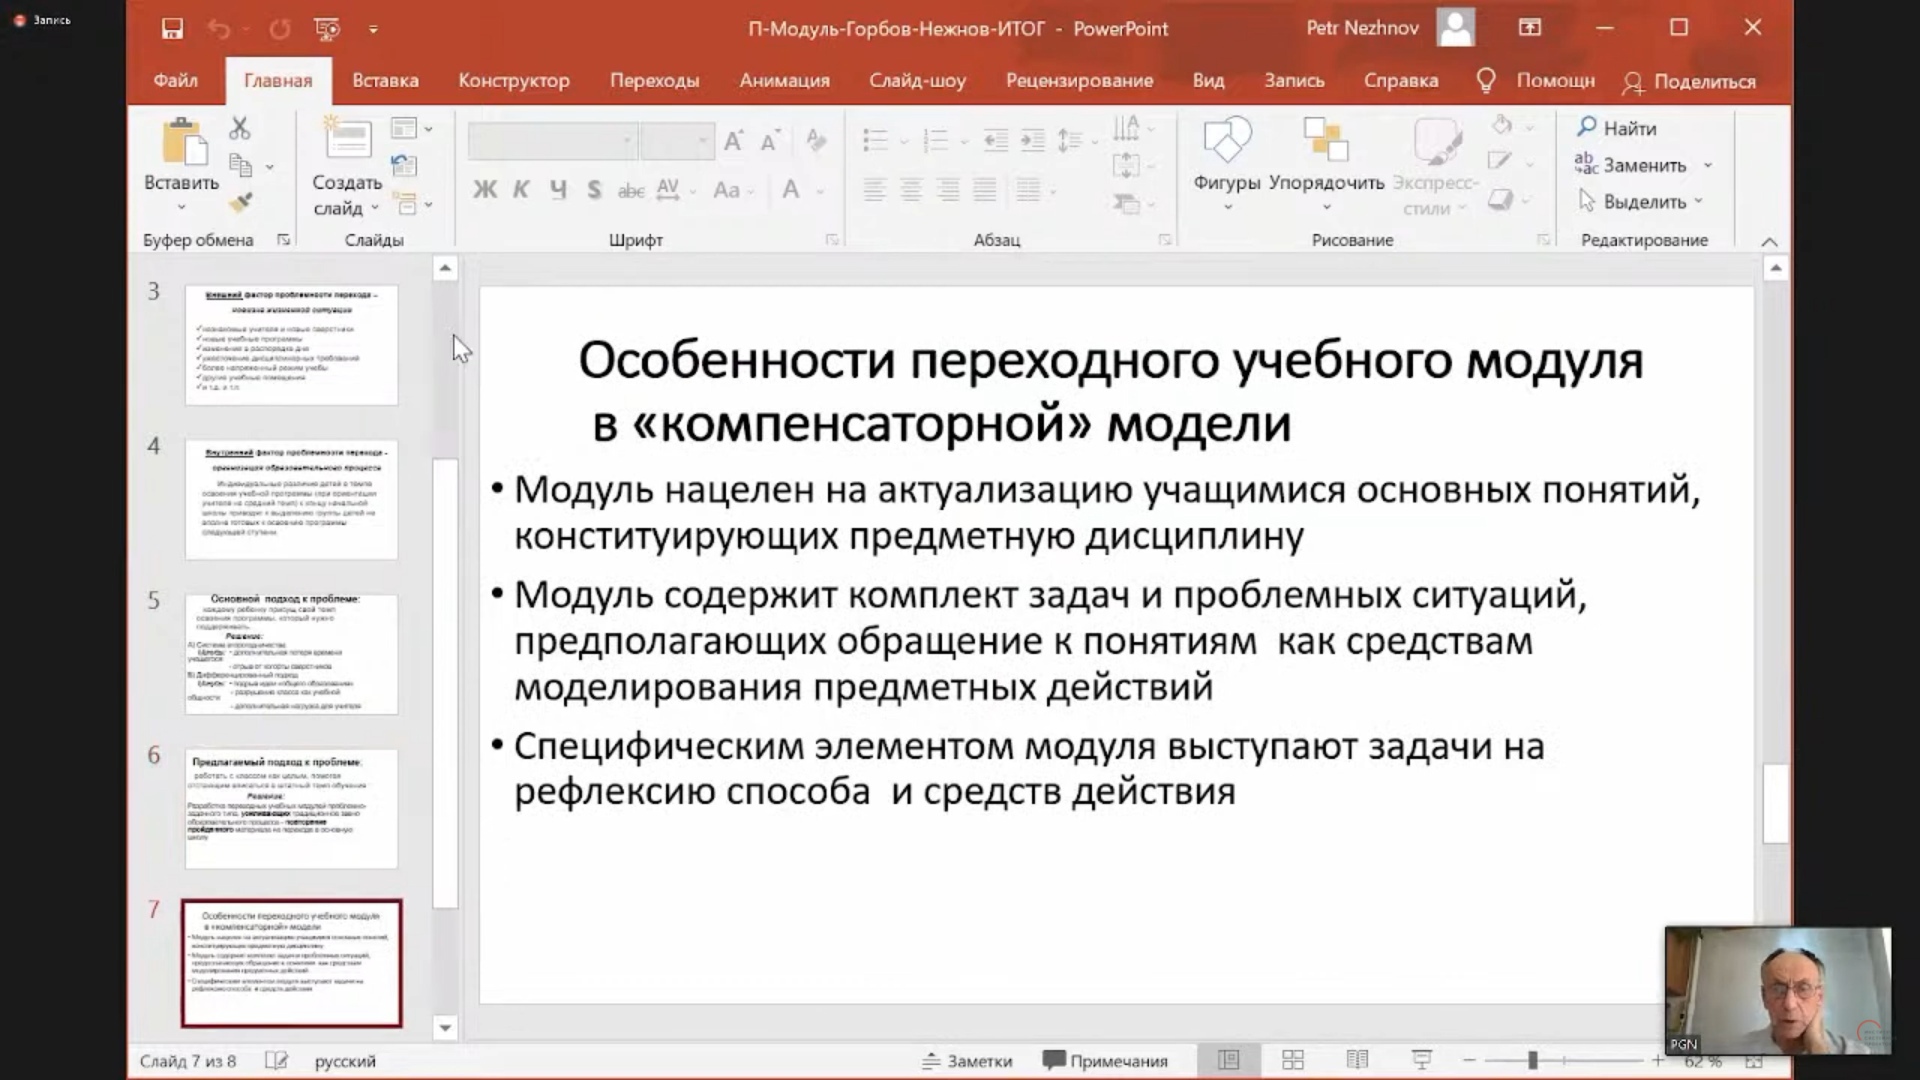Viewport: 1920px width, 1080px height.
Task: Open Comments (Примечания) from status bar
Action: 1105,1061
